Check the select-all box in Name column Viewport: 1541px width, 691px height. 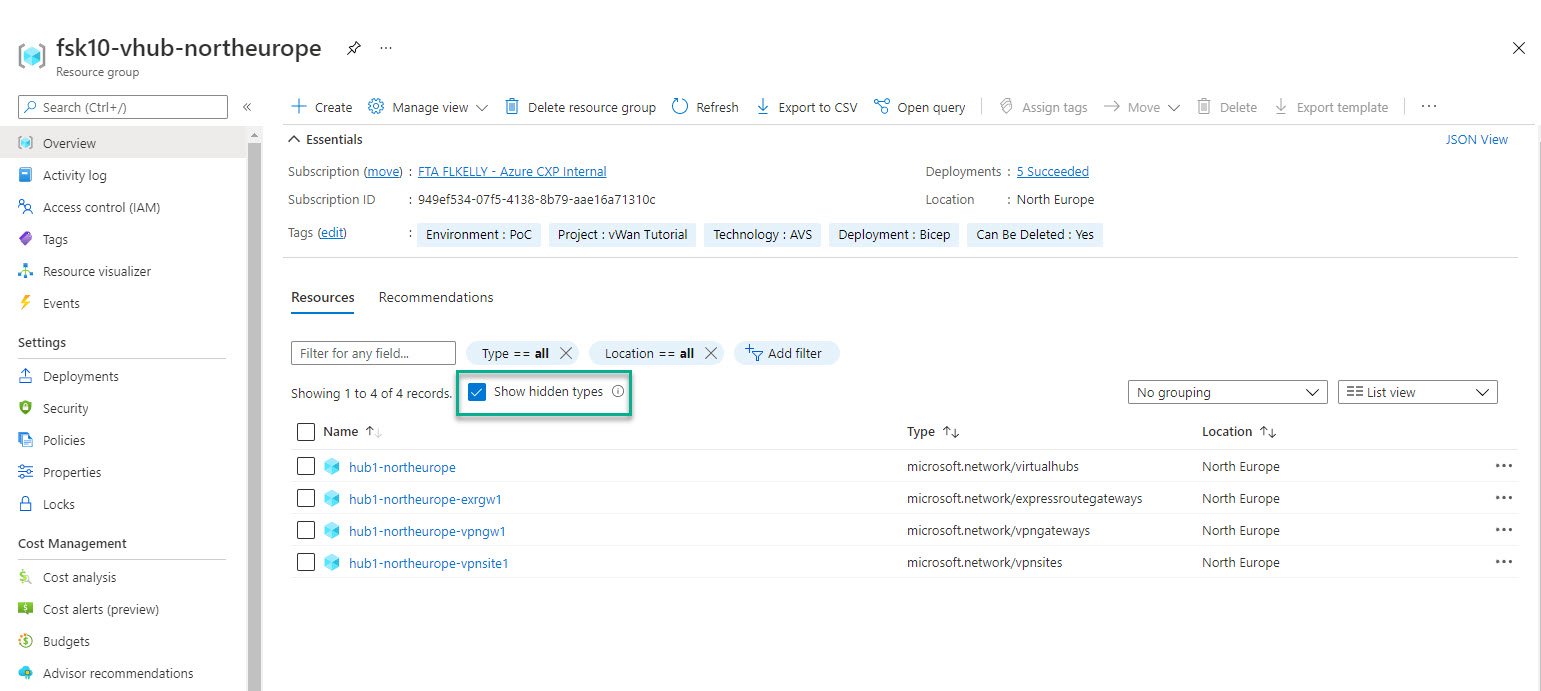(306, 431)
